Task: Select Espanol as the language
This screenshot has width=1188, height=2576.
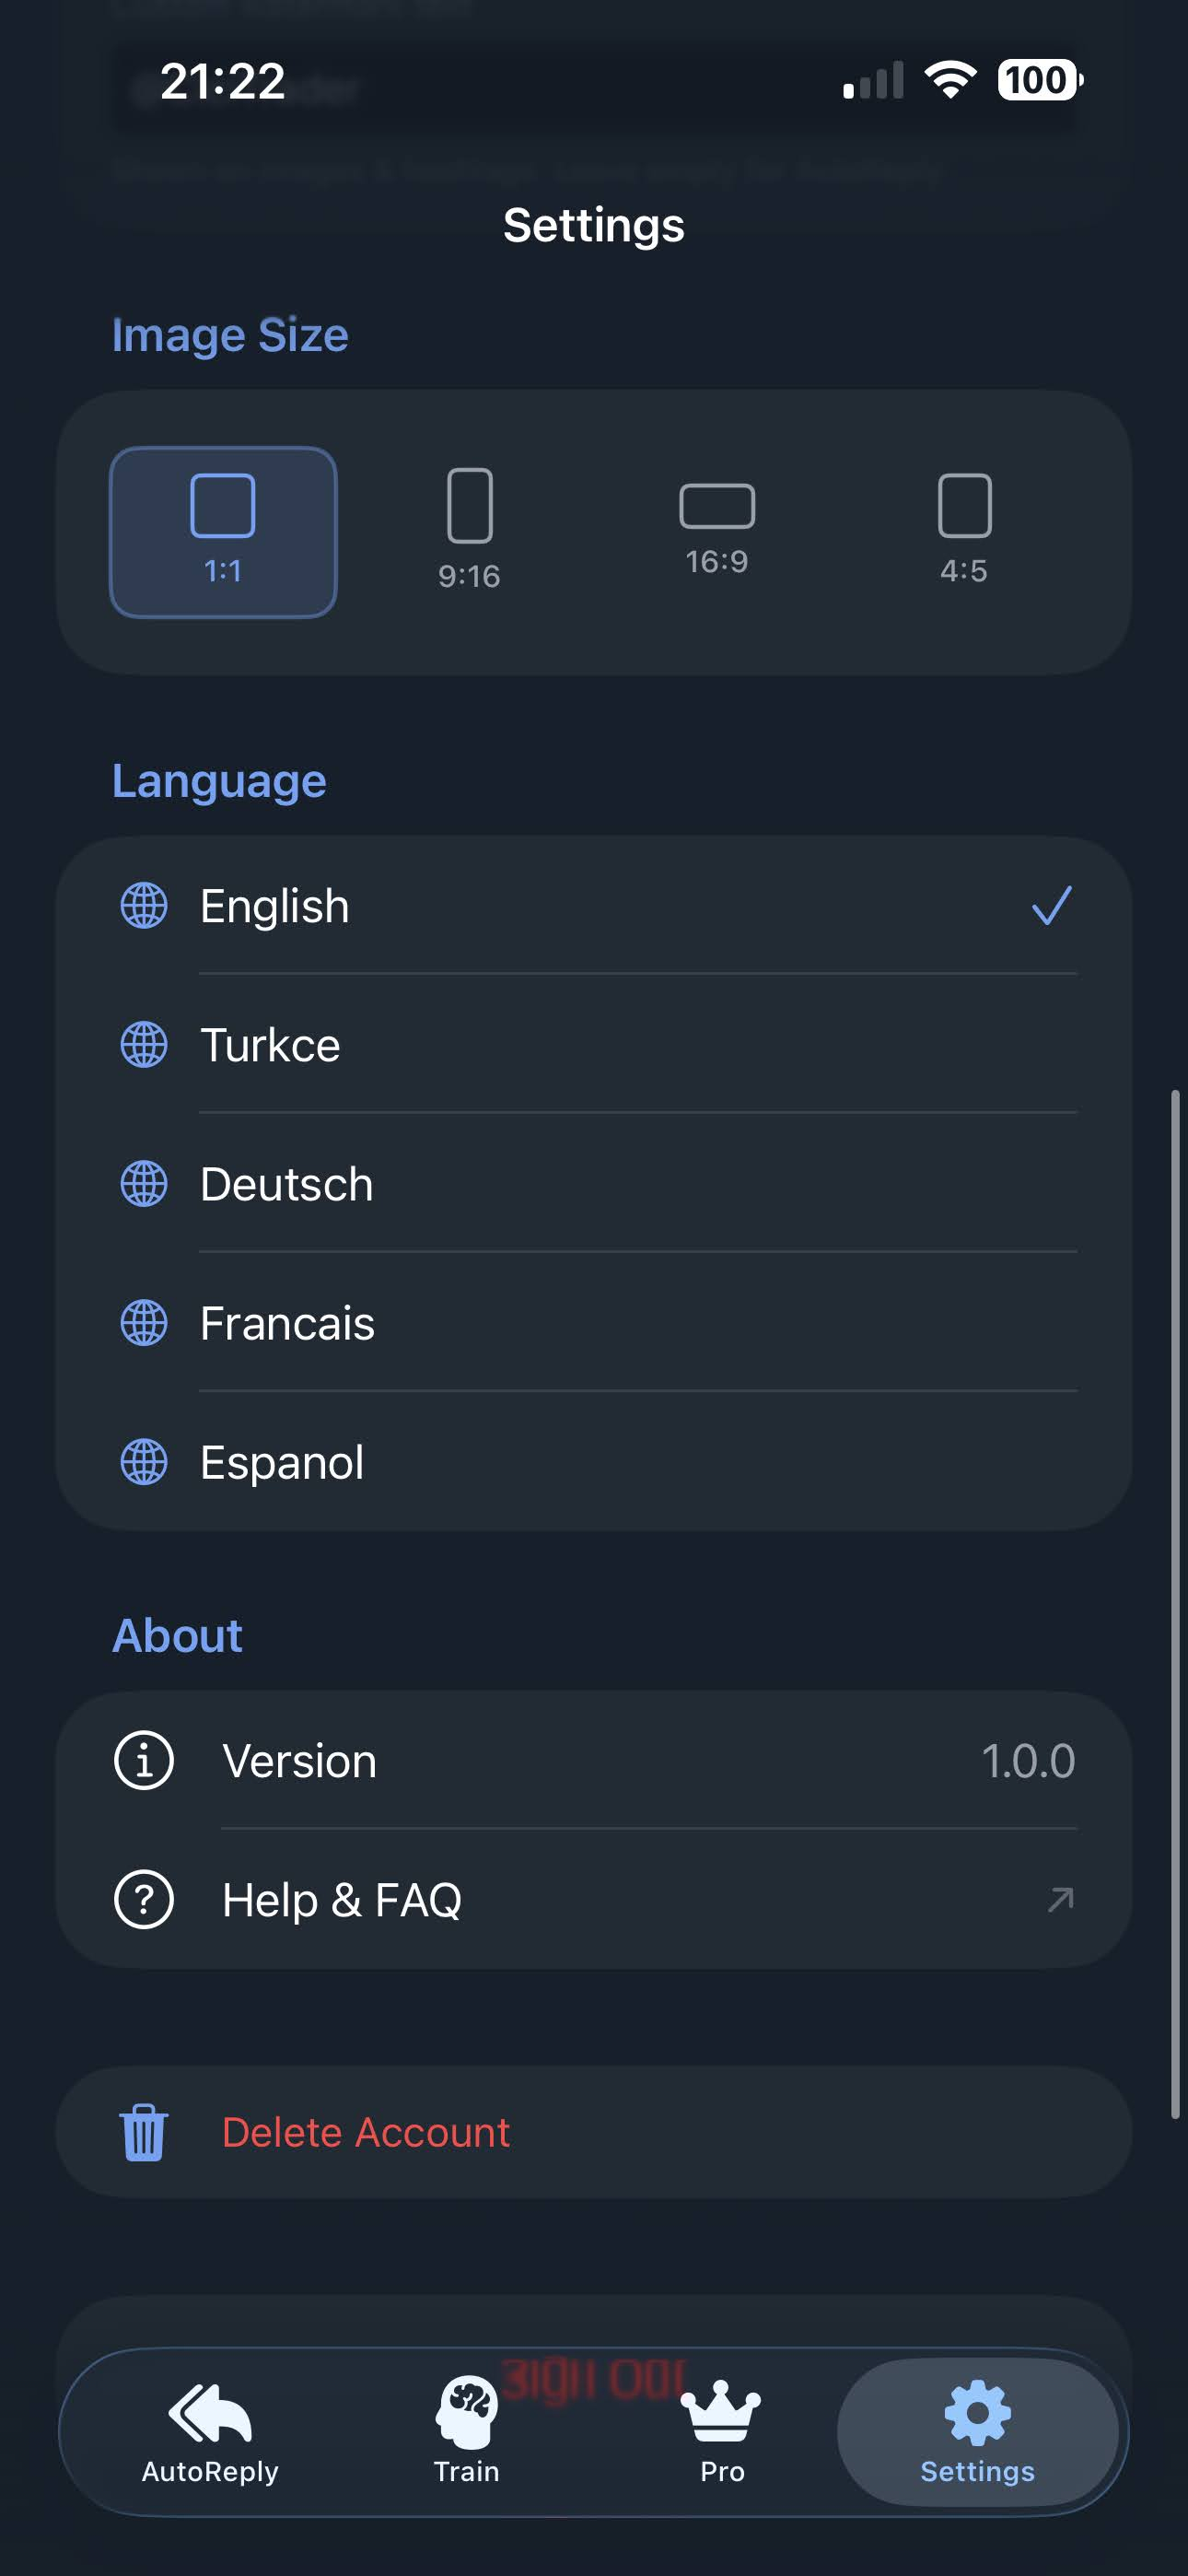Action: tap(281, 1462)
